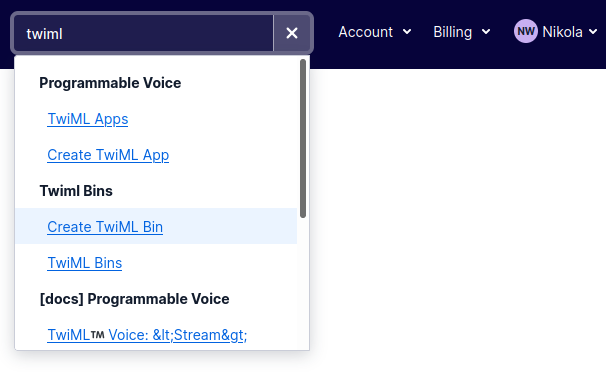Clear the search with the X icon
This screenshot has width=606, height=372.
click(x=292, y=33)
